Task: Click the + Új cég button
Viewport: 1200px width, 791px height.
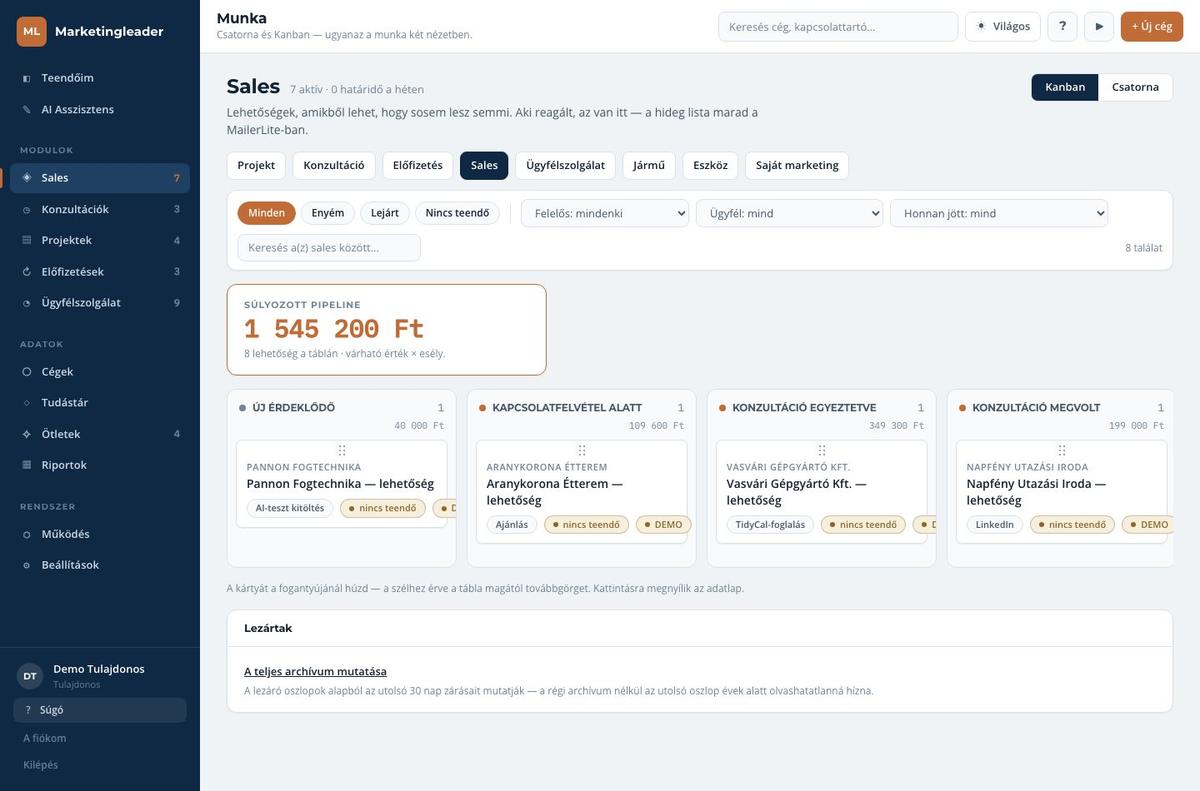Action: click(1152, 26)
